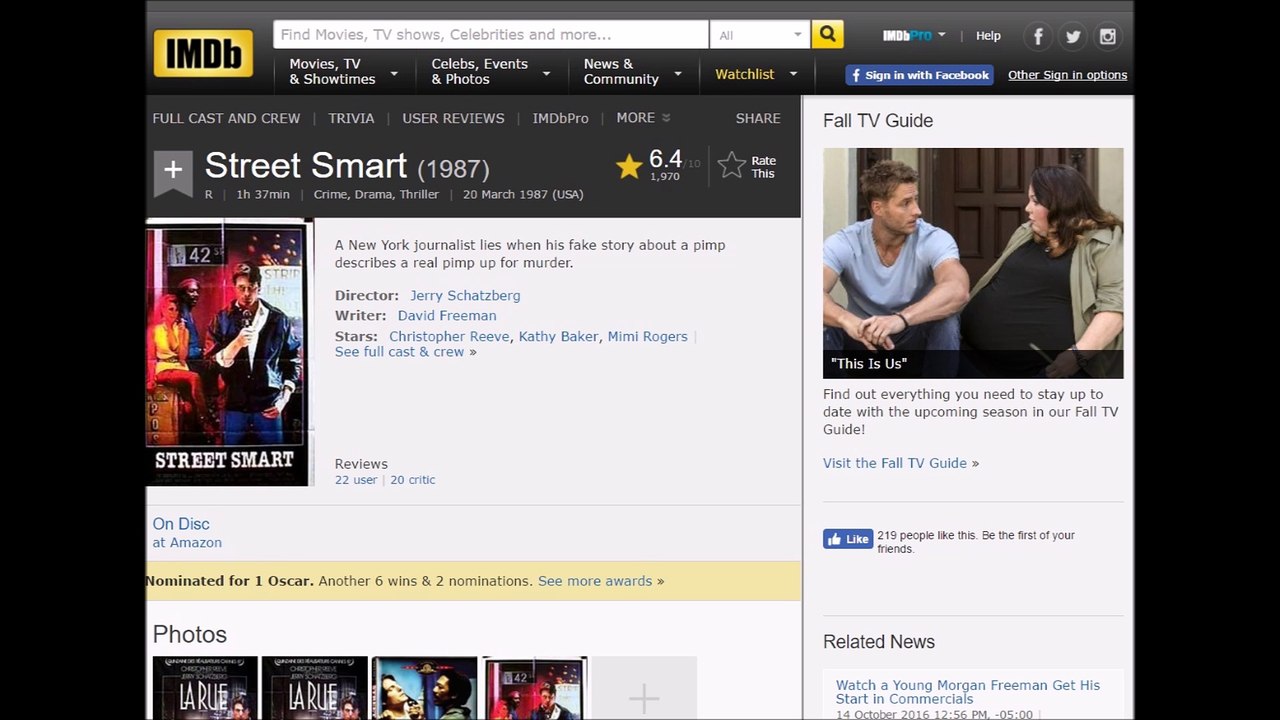Open the This Is Us promo image

pyautogui.click(x=973, y=263)
